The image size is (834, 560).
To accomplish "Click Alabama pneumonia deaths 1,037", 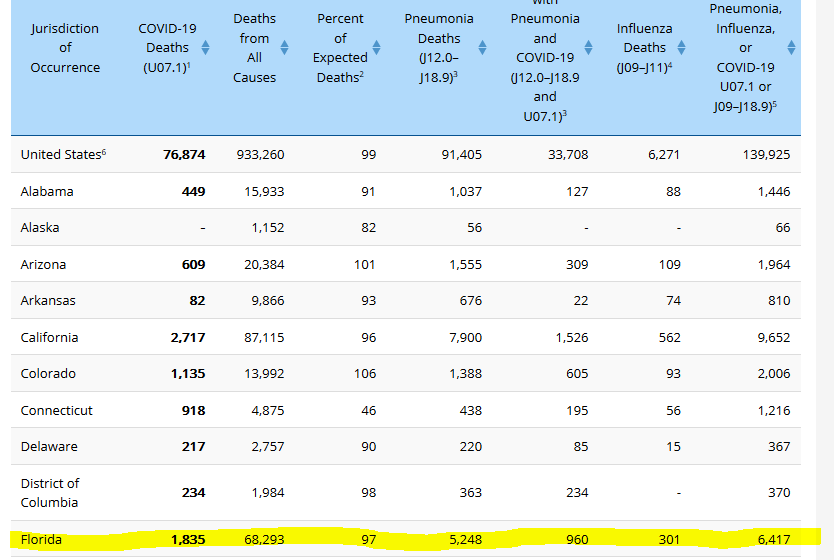I will point(465,191).
